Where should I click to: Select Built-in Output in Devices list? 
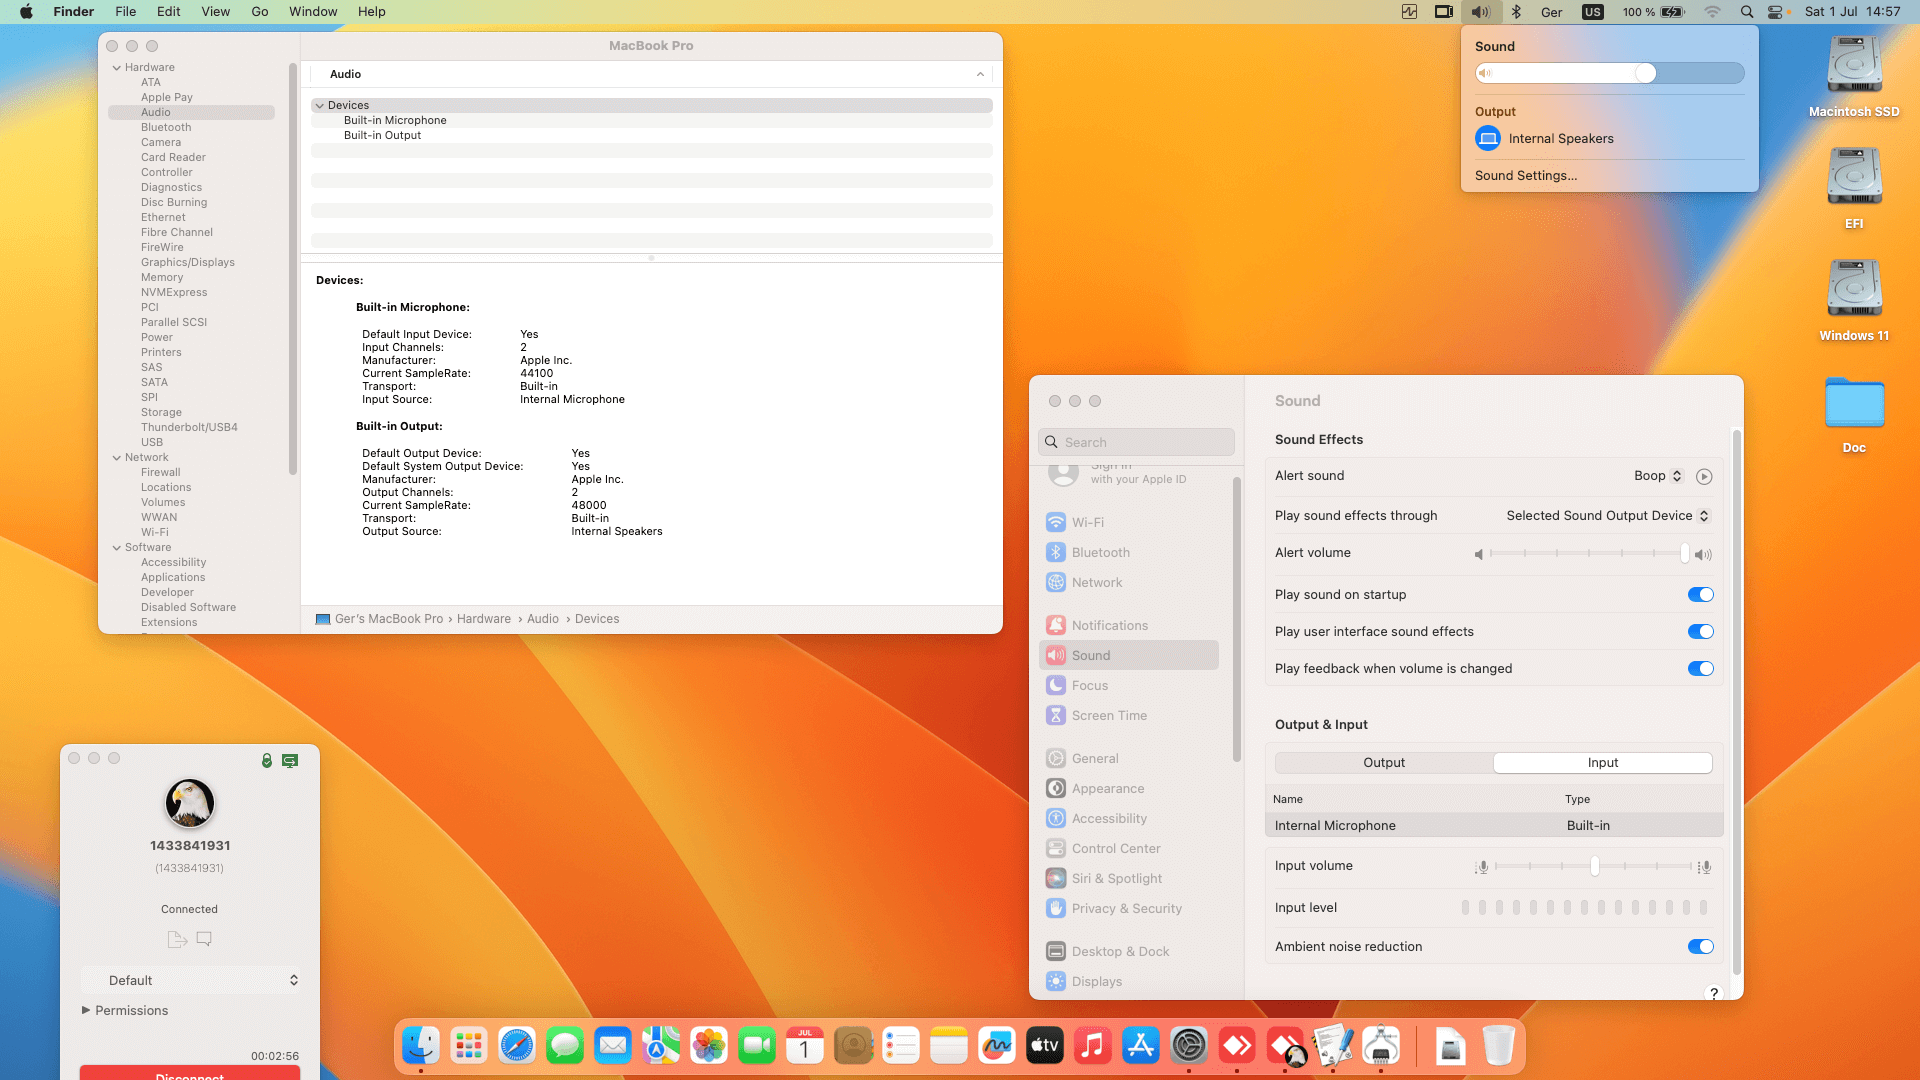(x=651, y=136)
